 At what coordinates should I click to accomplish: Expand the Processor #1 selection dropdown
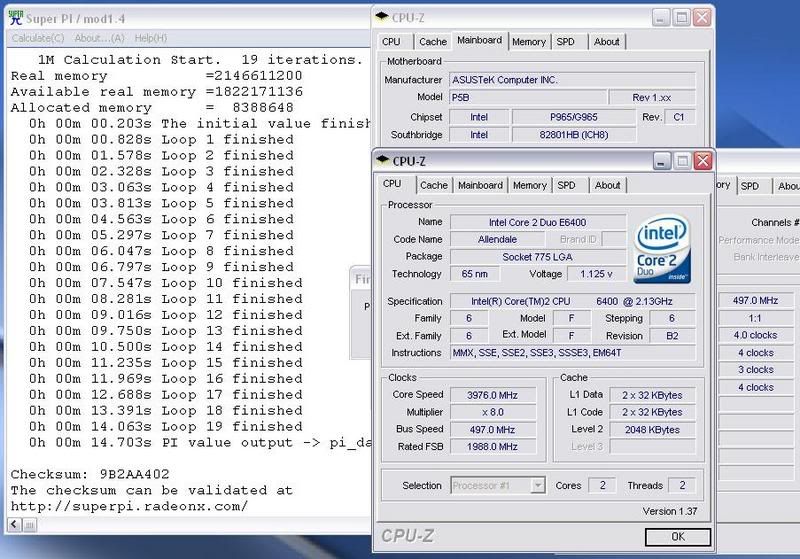point(537,486)
